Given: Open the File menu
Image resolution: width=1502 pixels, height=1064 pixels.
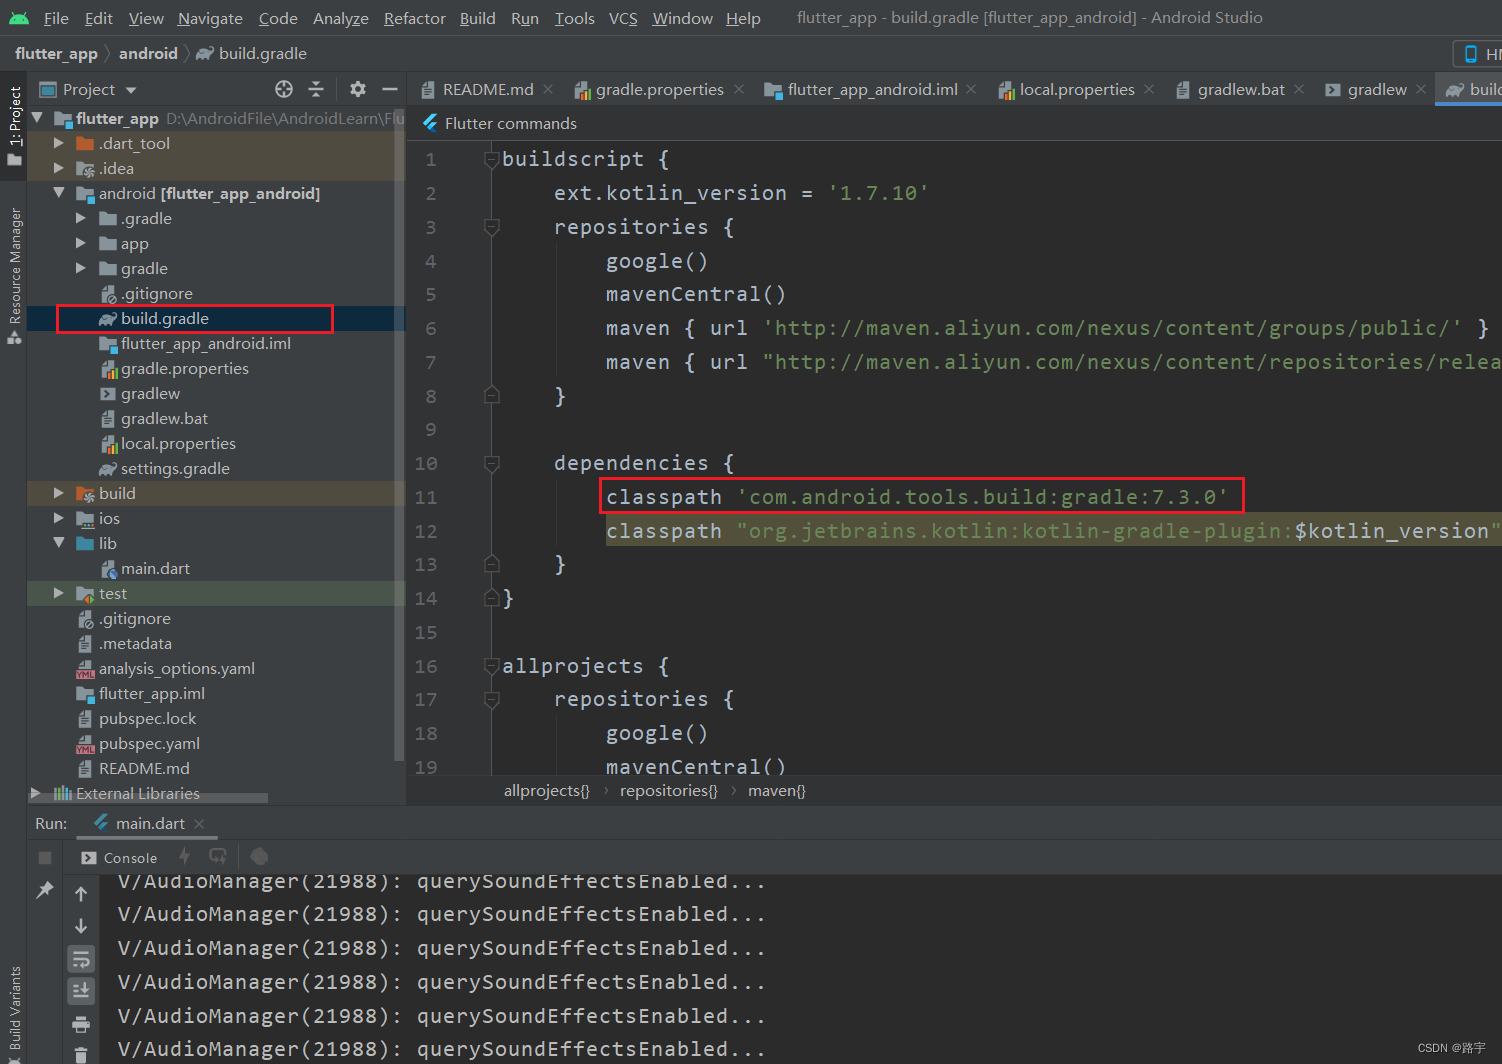Looking at the screenshot, I should tap(56, 18).
